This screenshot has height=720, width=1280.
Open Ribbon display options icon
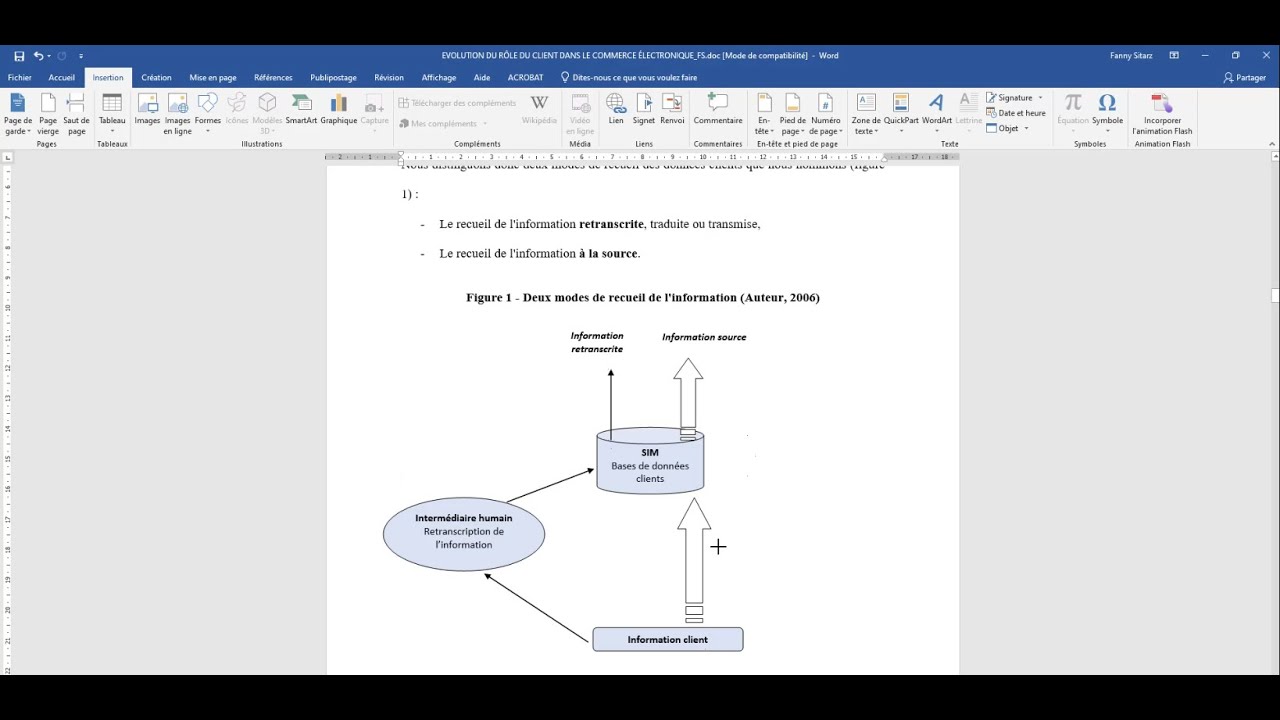coord(1174,56)
